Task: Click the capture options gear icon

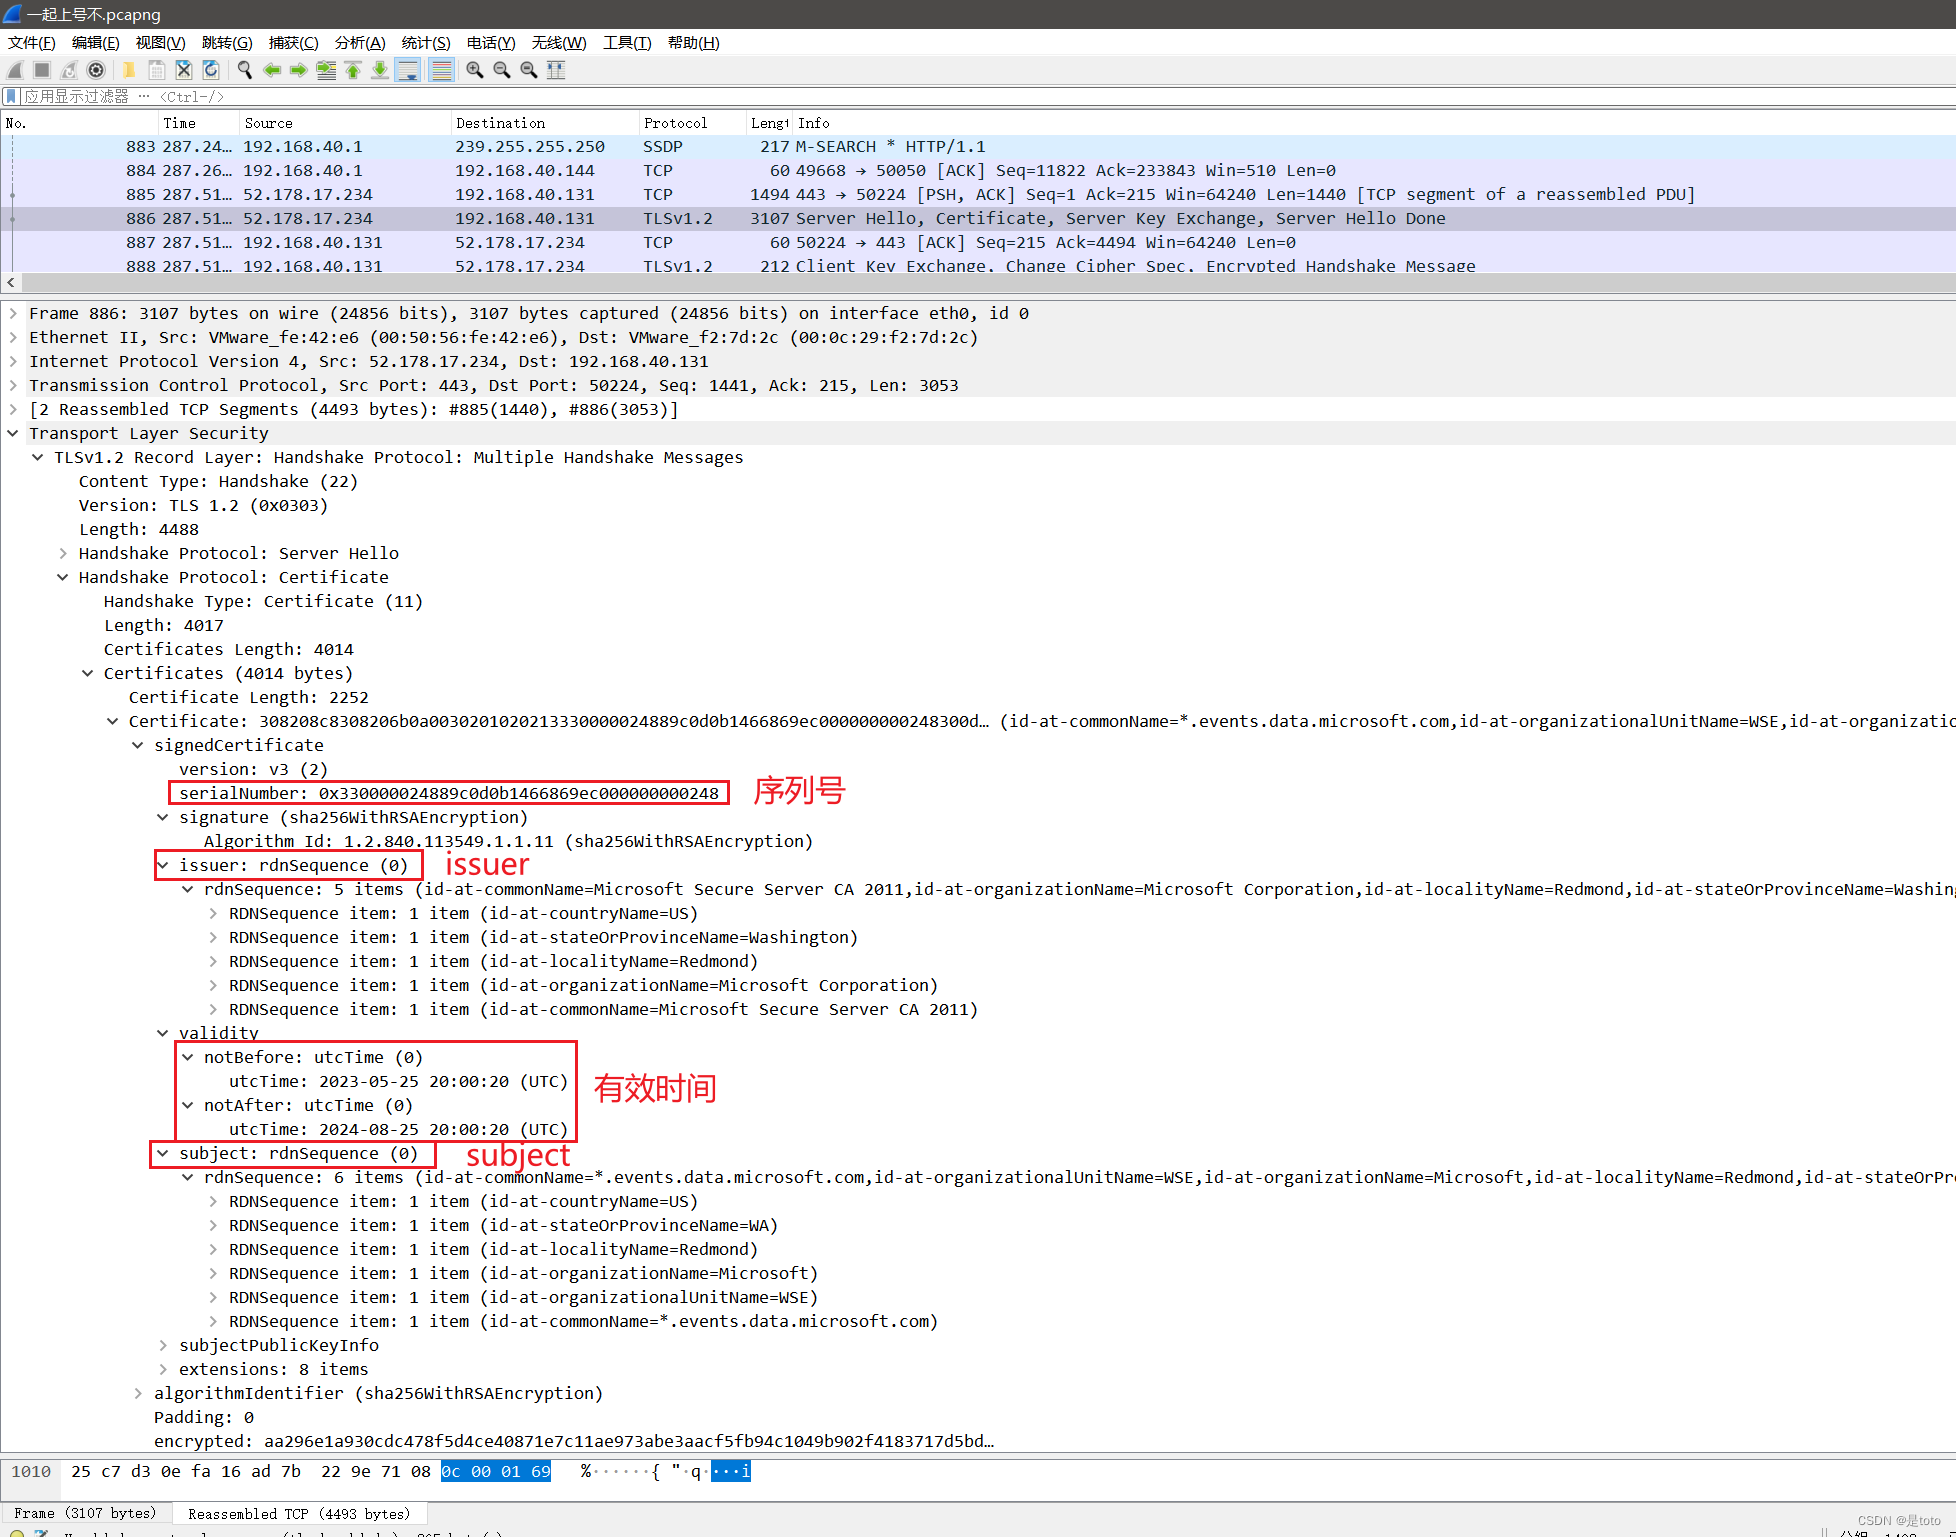Action: 96,70
